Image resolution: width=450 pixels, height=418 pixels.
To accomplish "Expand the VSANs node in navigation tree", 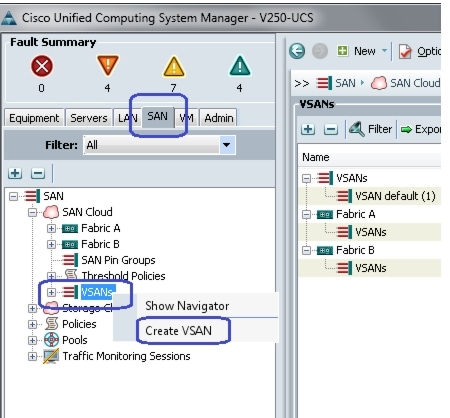I will (x=51, y=292).
